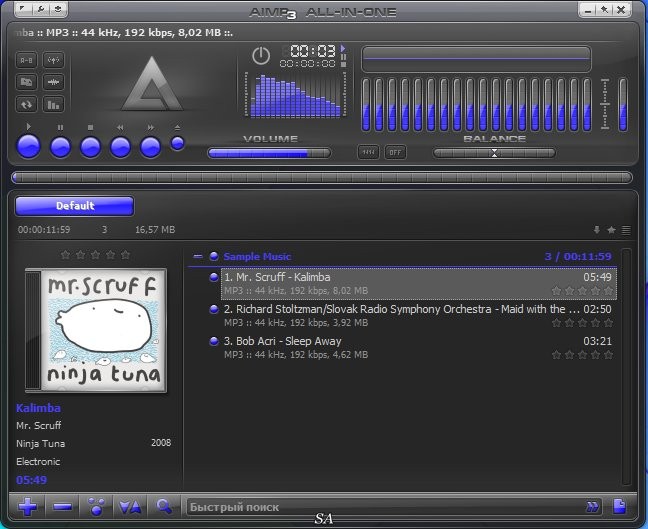This screenshot has width=648, height=529.
Task: Adjust the preamp slider at far right
Action: (x=623, y=105)
